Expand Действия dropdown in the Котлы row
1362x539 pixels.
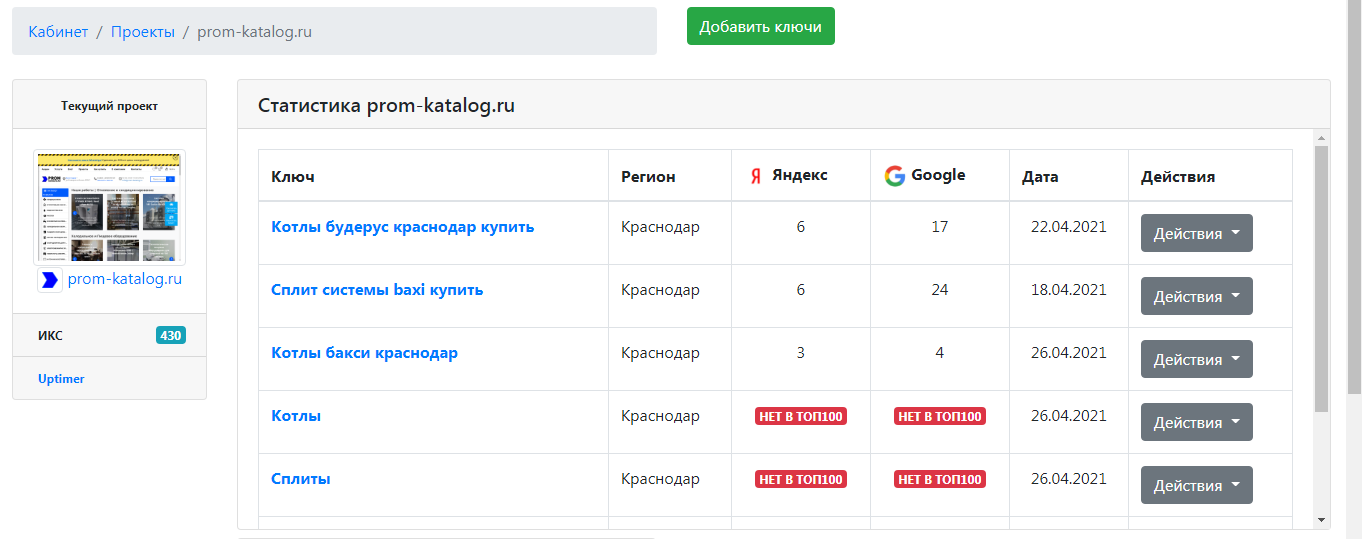[x=1196, y=422]
